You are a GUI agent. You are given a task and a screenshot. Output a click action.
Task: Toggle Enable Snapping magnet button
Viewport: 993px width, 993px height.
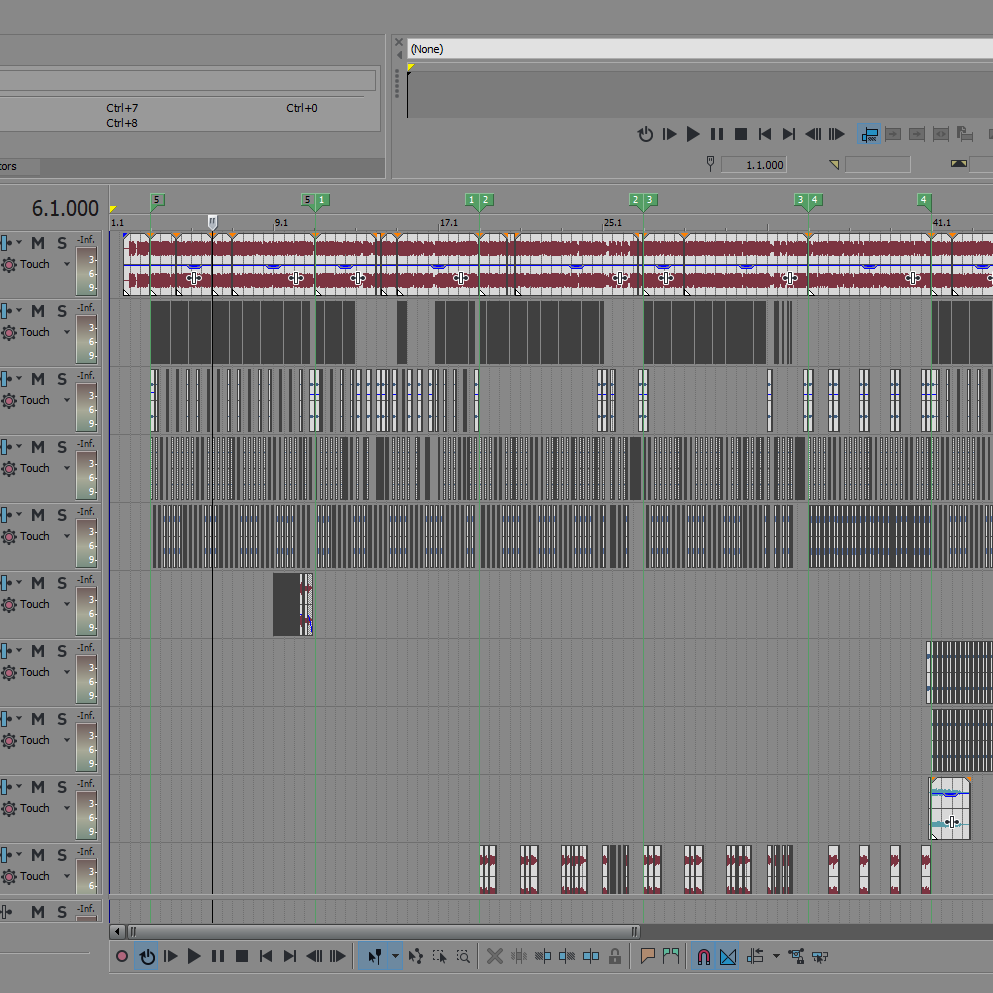[704, 956]
